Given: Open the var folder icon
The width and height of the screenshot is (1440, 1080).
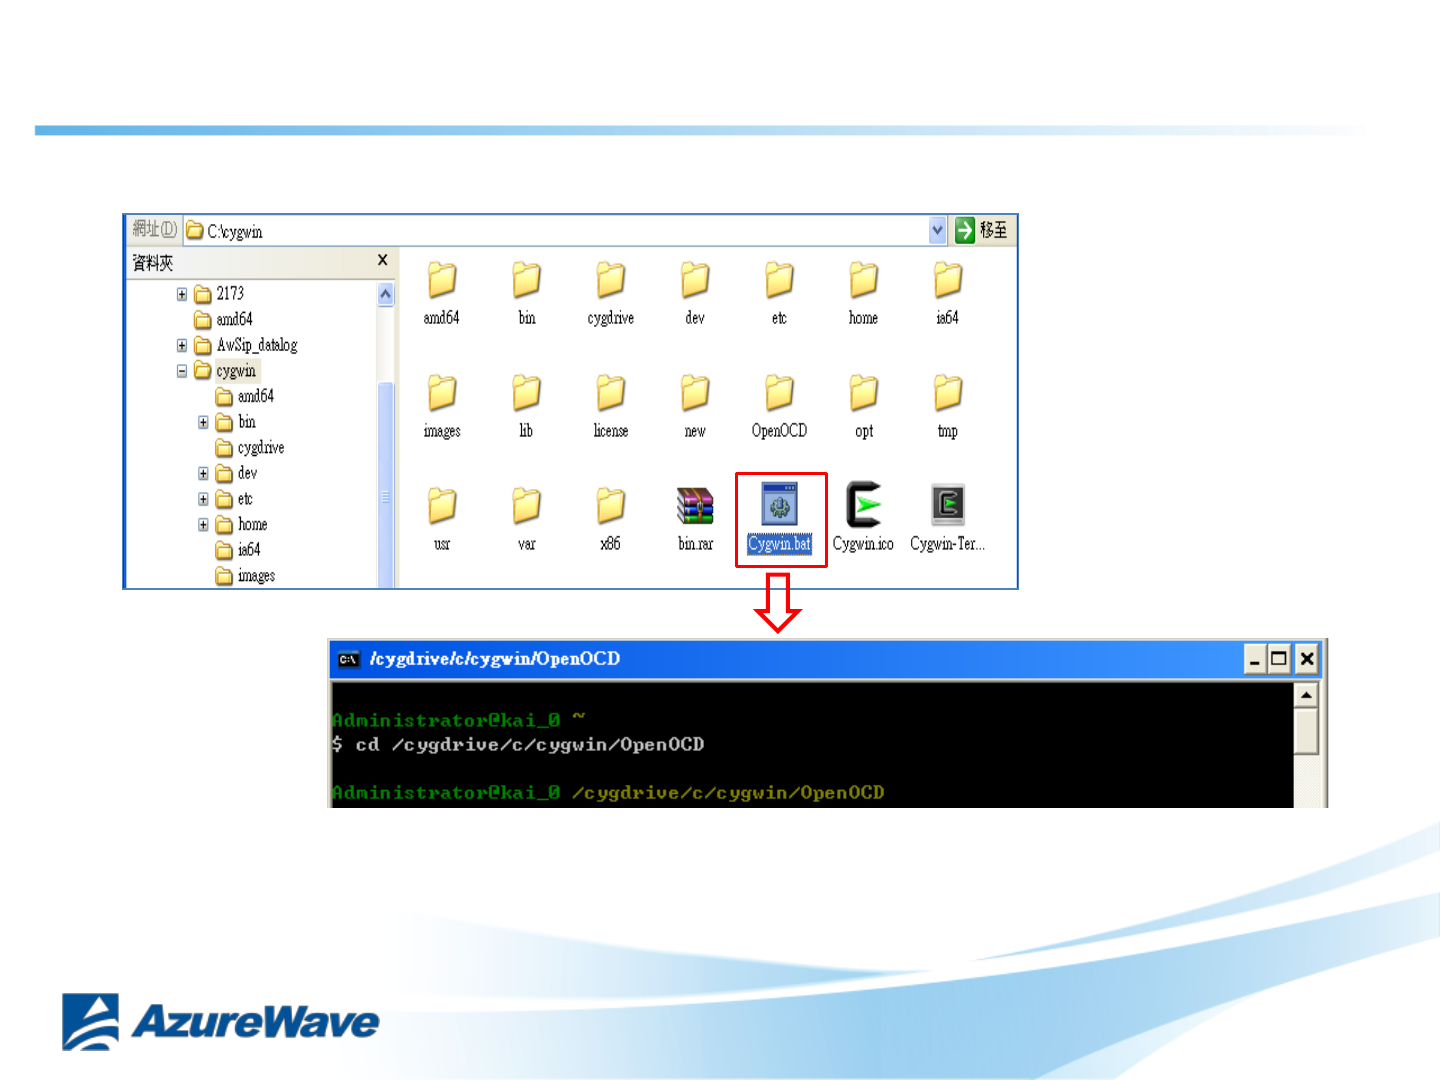Looking at the screenshot, I should pos(526,507).
